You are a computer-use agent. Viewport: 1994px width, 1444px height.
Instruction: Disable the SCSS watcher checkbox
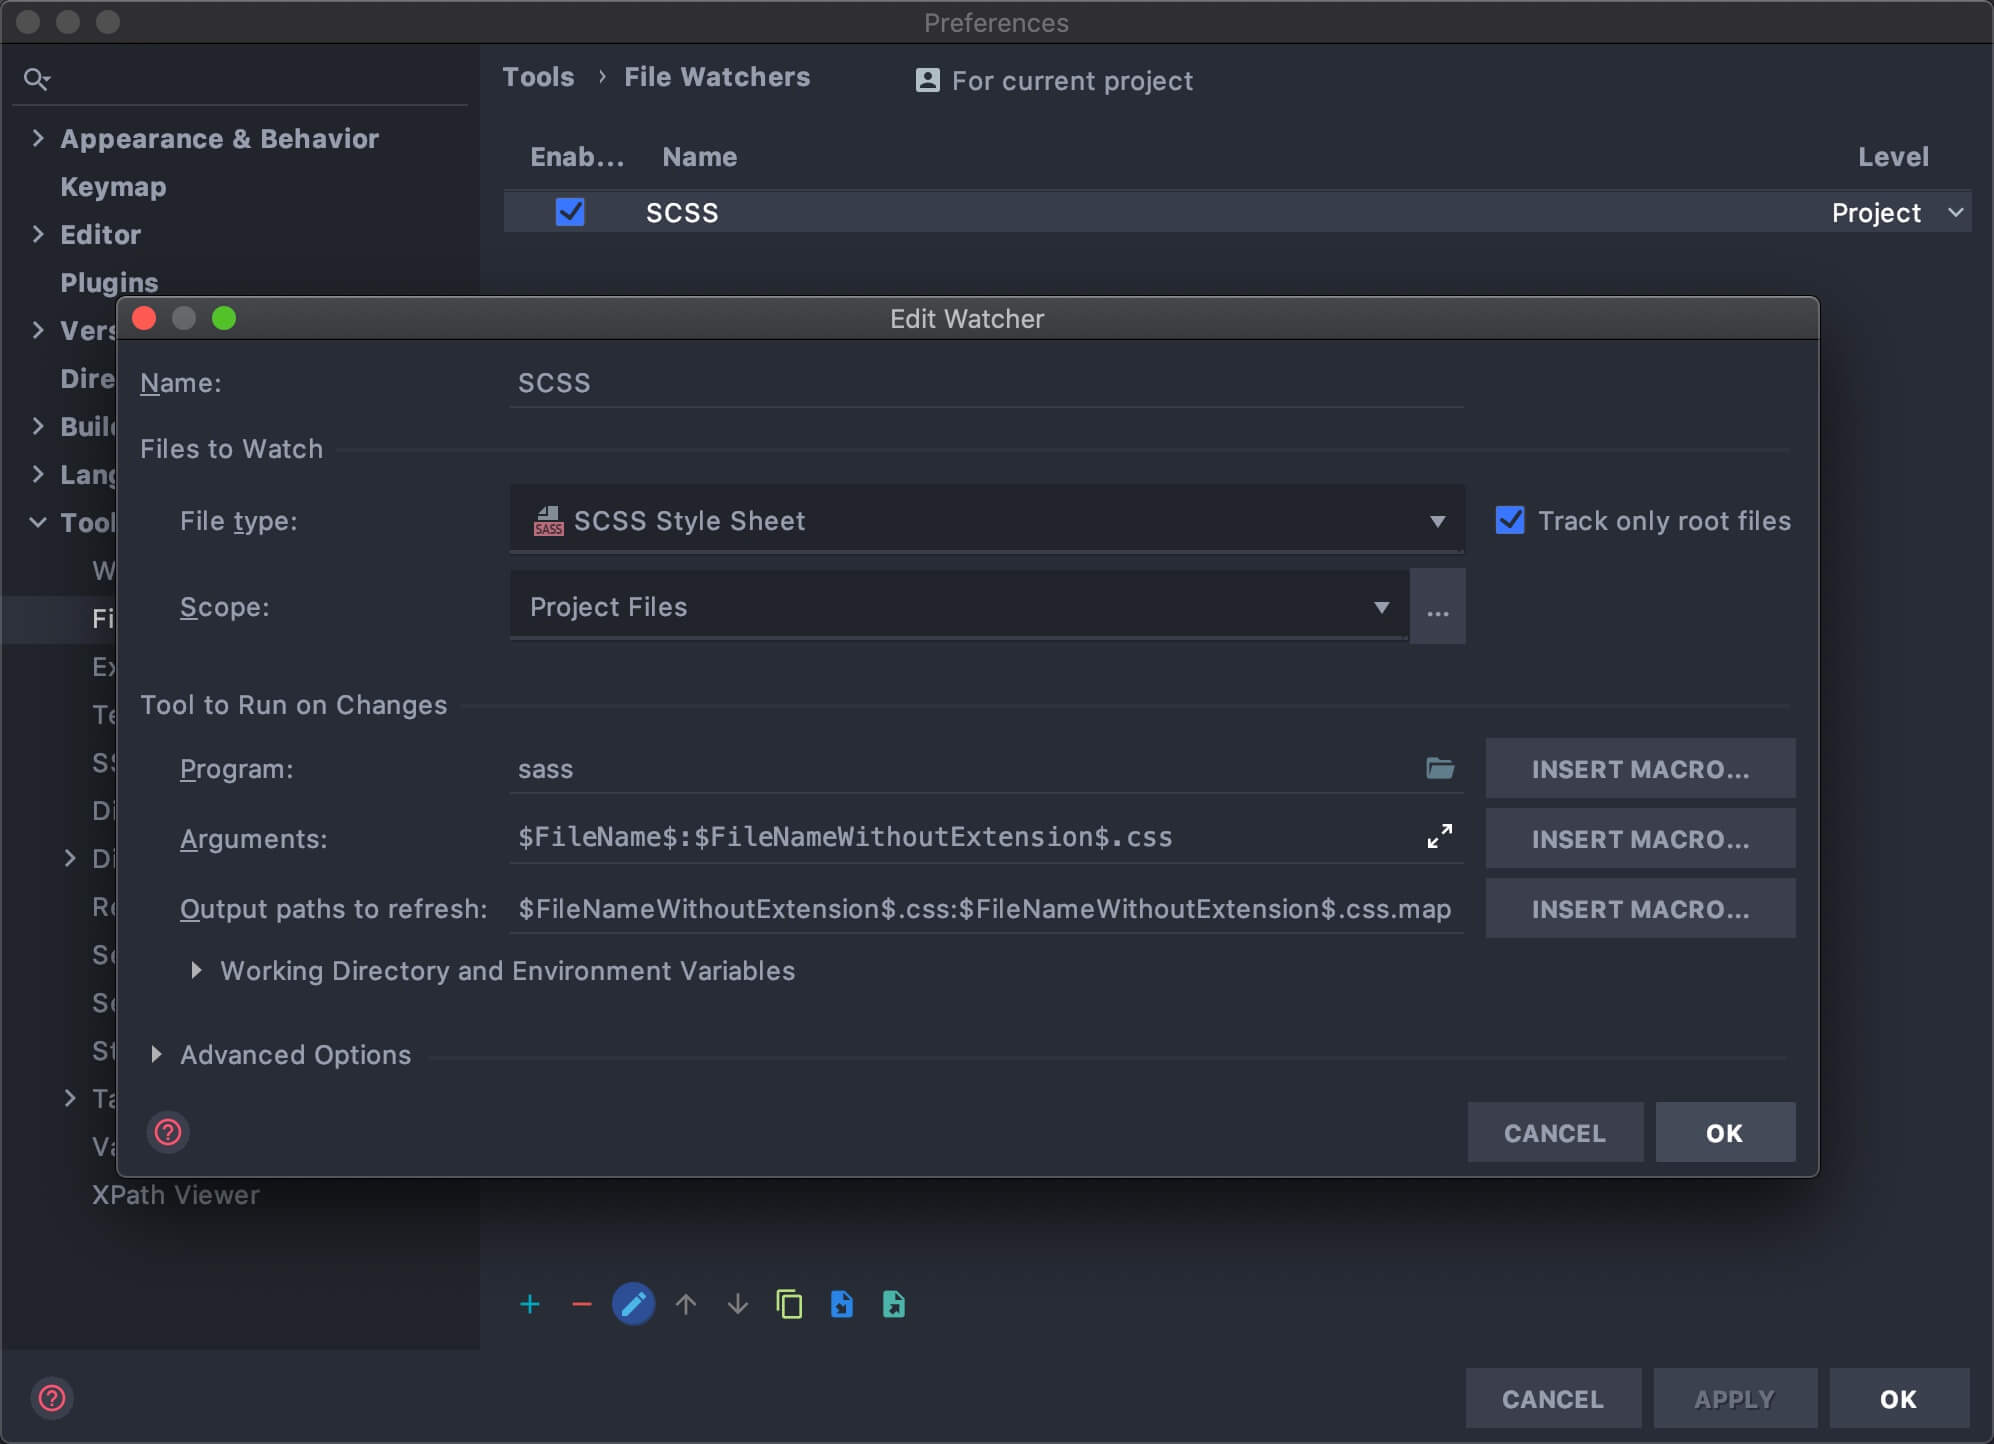[x=570, y=212]
